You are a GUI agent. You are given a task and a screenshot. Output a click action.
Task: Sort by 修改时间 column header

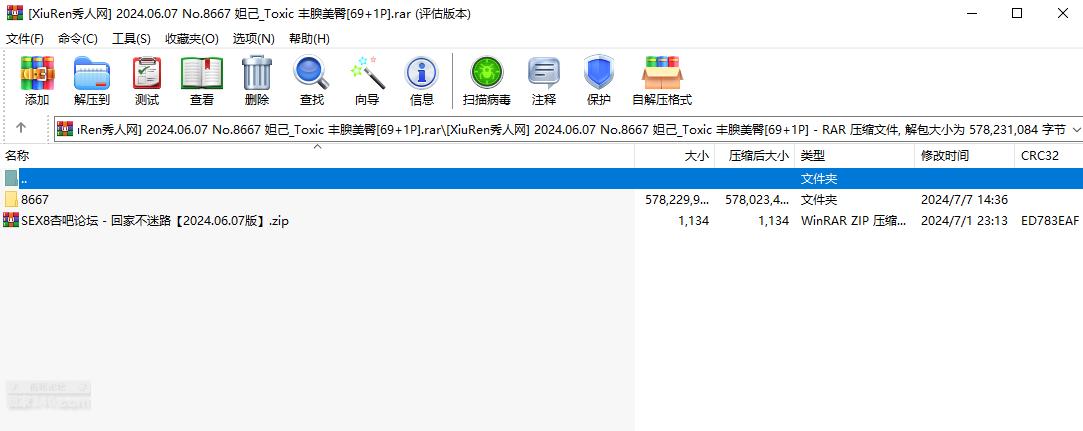tap(965, 156)
